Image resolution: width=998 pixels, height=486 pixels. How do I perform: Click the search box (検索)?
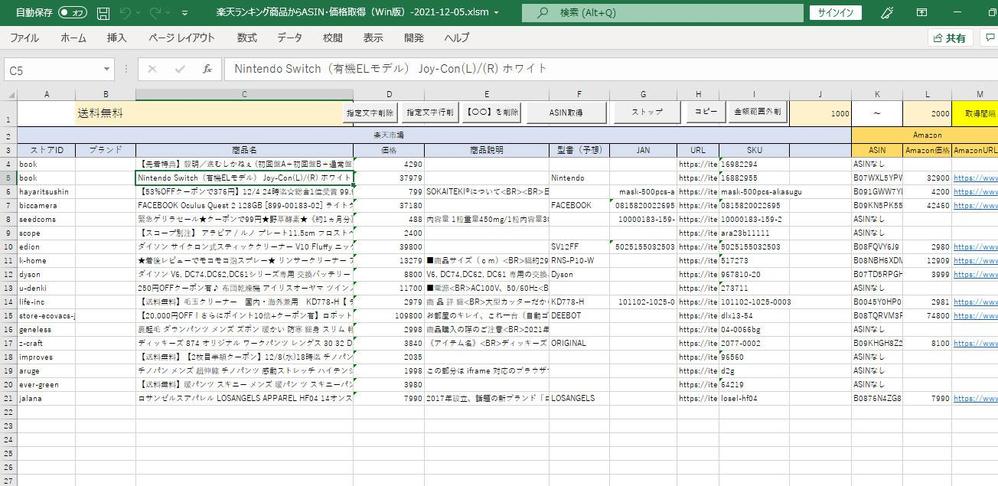coord(662,13)
